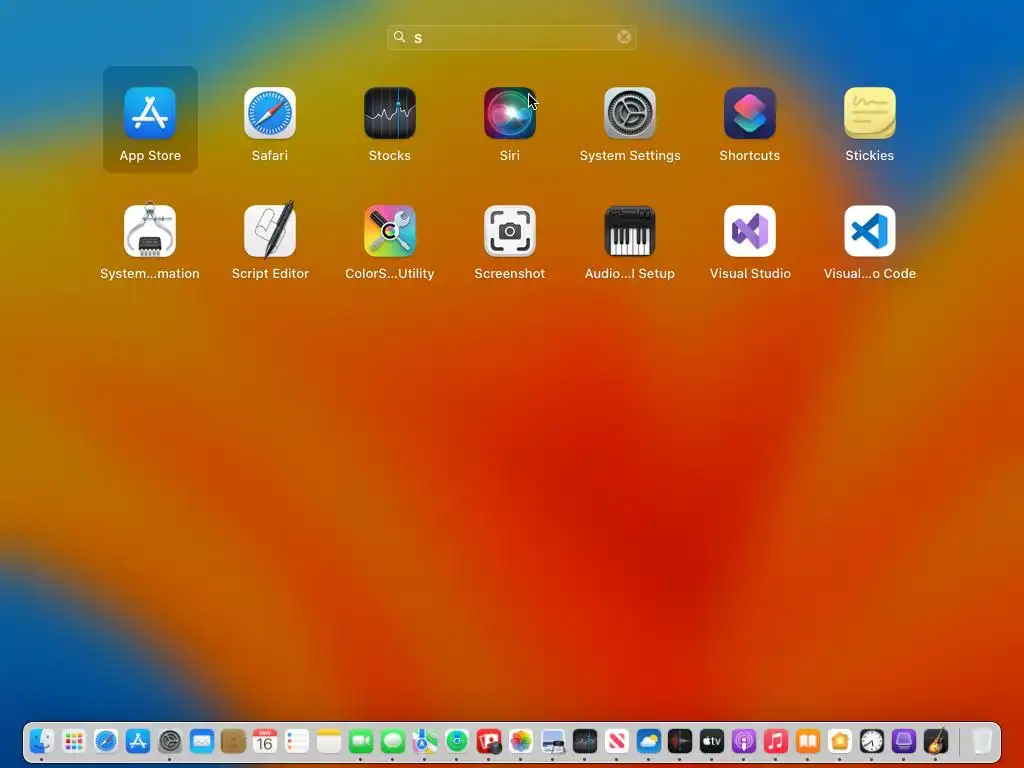Open Find My from the Dock
Viewport: 1024px width, 768px height.
coord(456,741)
